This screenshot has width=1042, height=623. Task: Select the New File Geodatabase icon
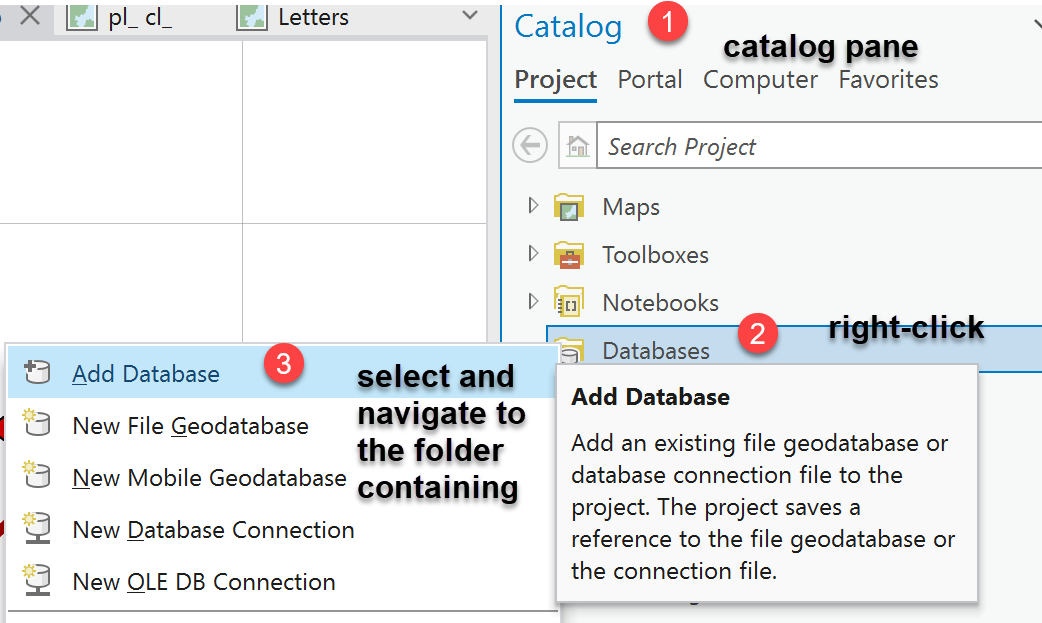(36, 424)
